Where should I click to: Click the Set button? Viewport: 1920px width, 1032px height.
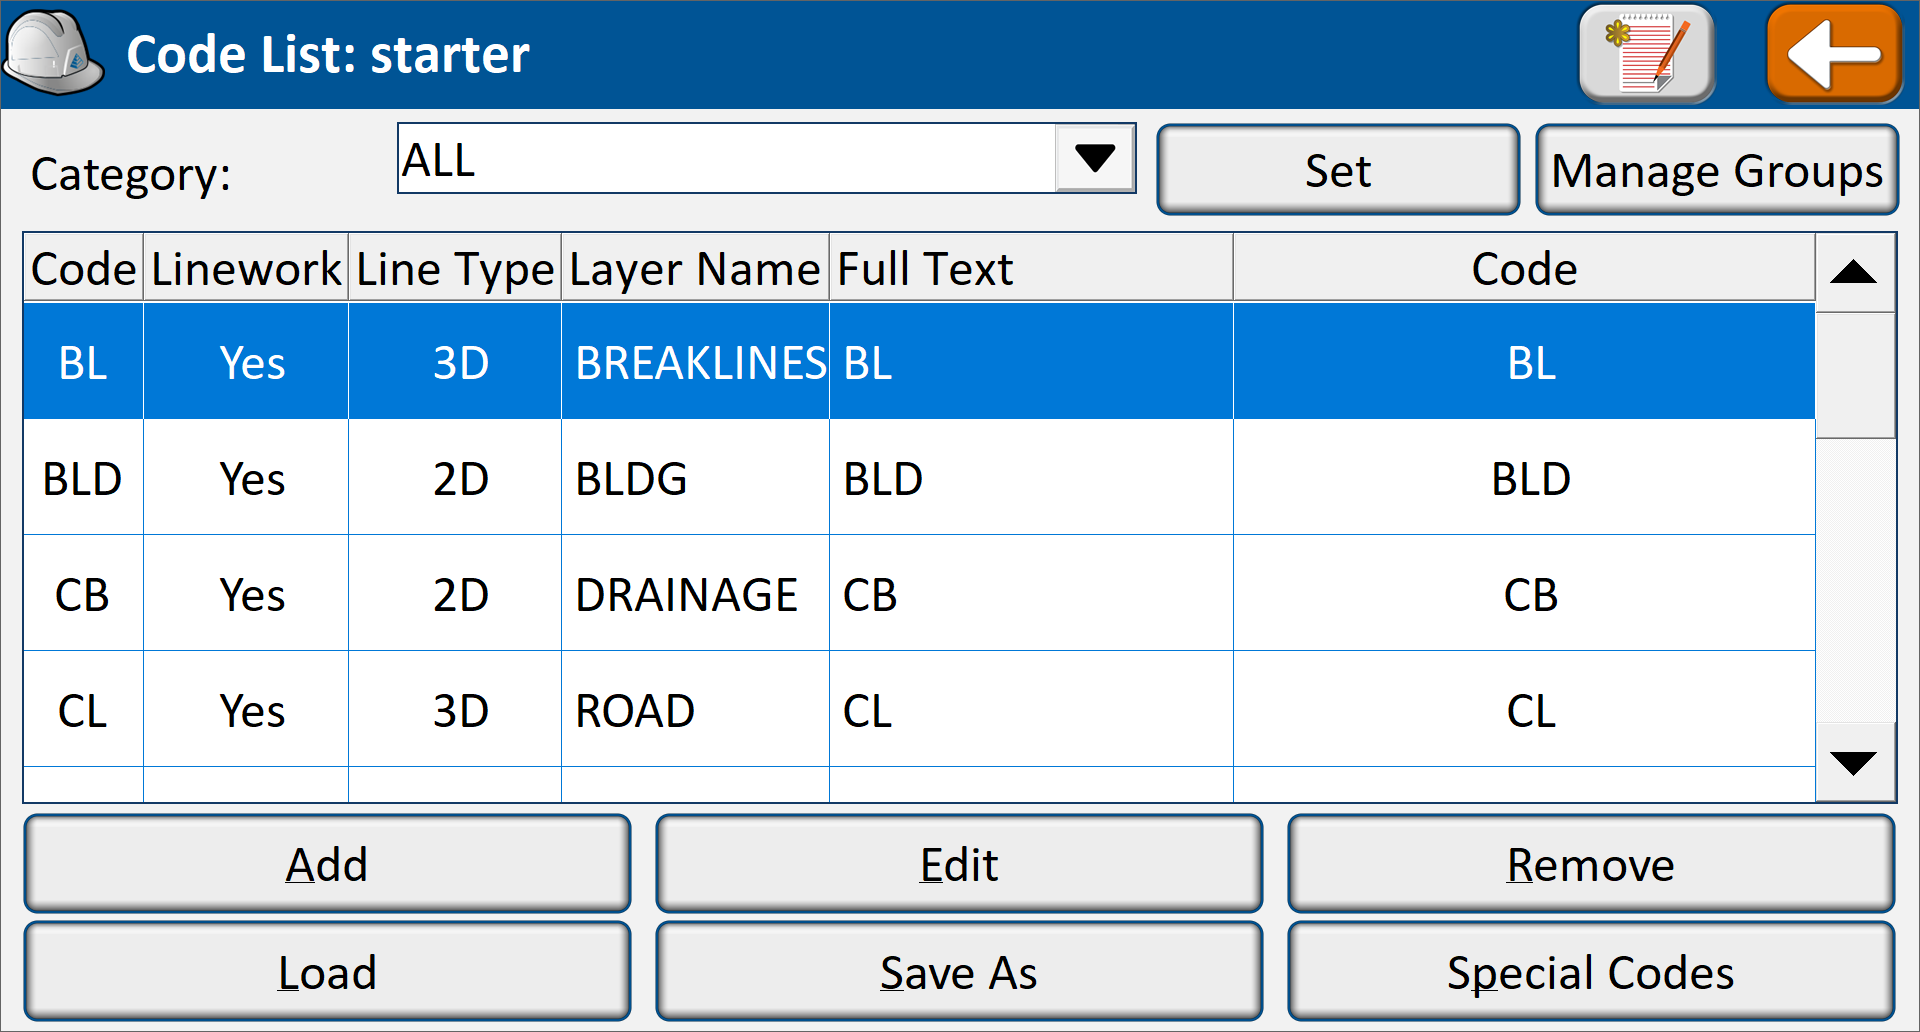point(1338,170)
